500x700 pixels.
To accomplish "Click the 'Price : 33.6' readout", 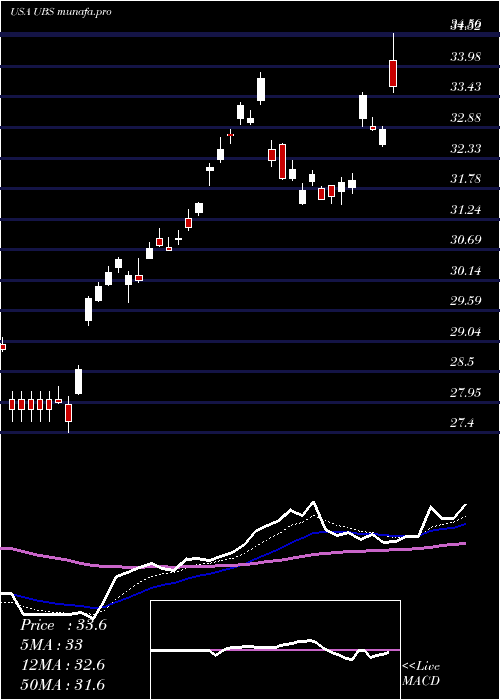I will 63,625.
